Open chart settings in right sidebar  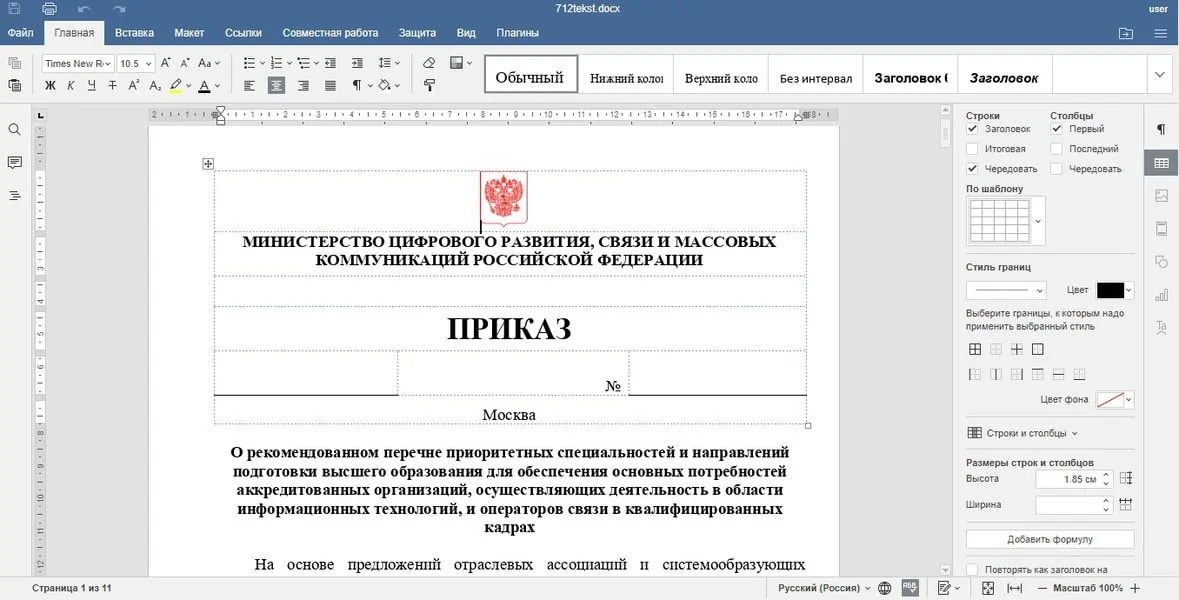pyautogui.click(x=1161, y=295)
